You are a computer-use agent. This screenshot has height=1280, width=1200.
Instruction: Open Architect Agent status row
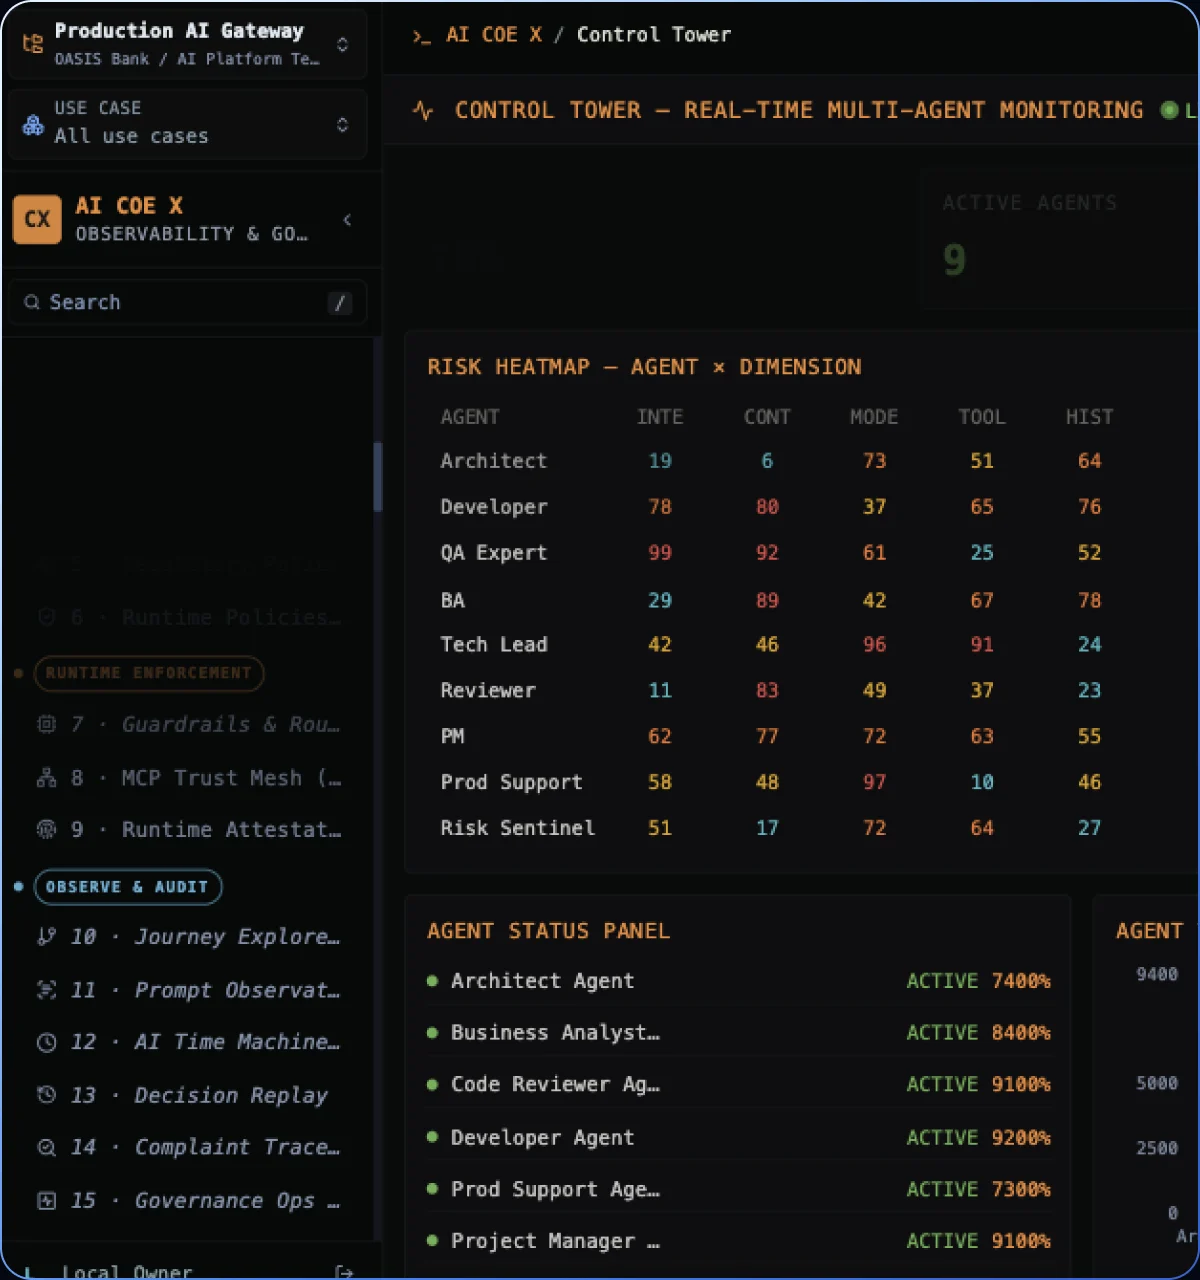pos(739,981)
